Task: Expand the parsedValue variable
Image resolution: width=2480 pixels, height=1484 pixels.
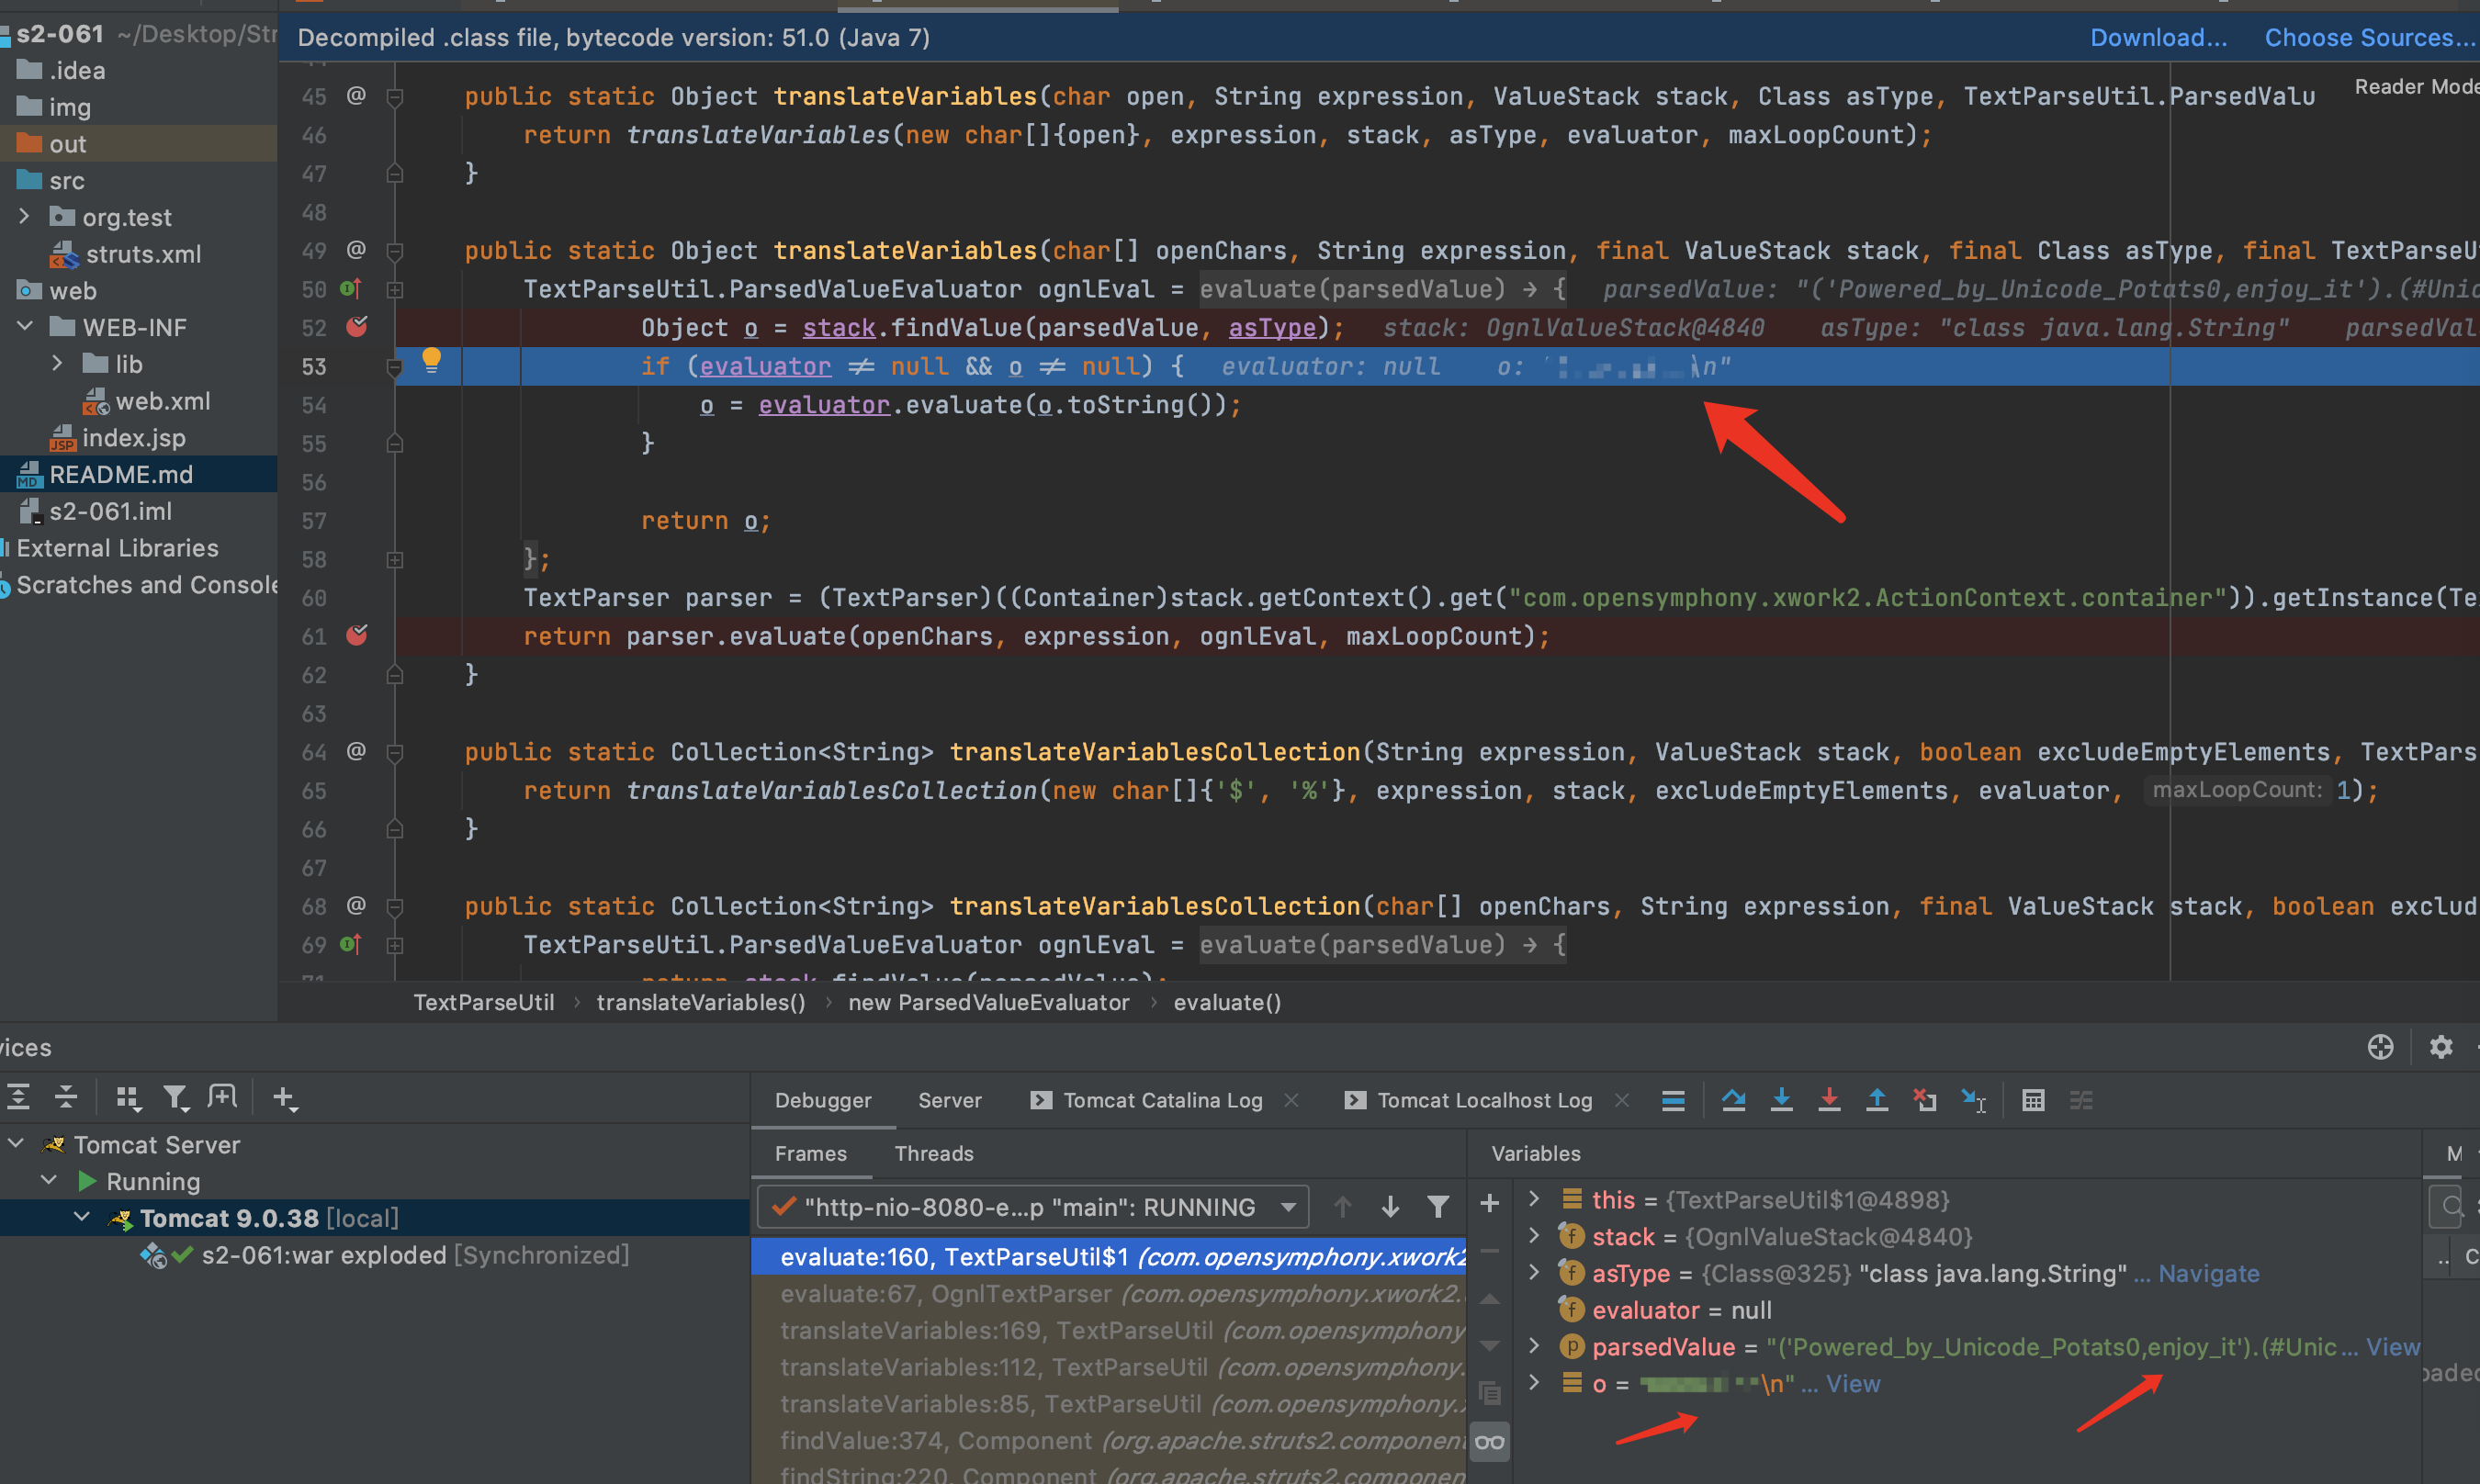Action: tap(1534, 1345)
